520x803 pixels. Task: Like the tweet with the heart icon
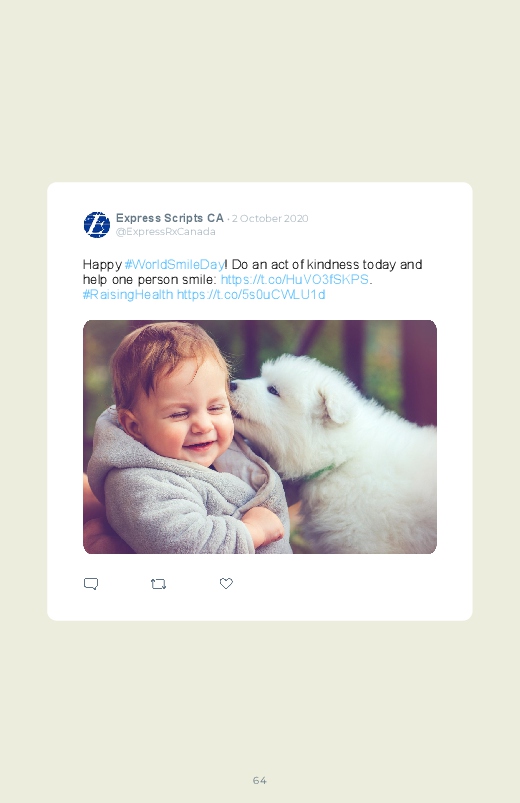point(226,583)
